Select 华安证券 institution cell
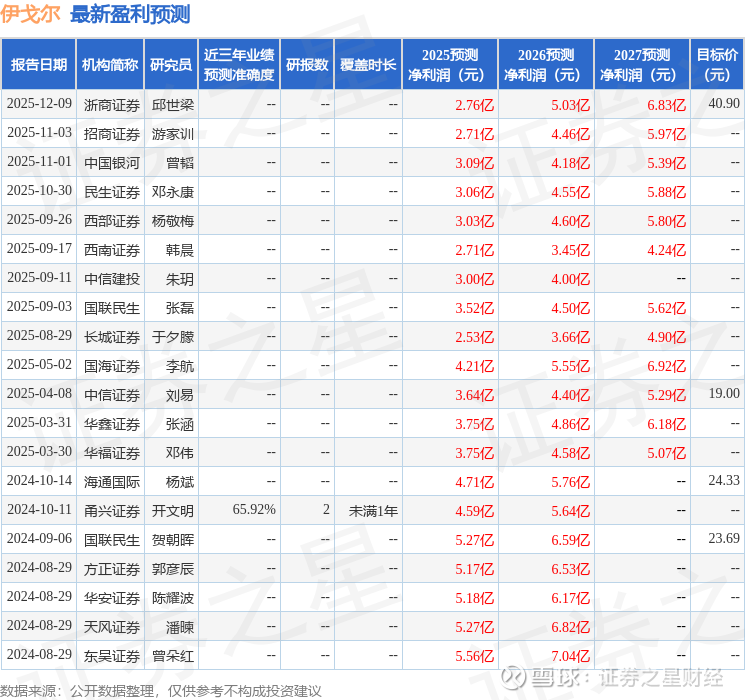 pos(112,597)
